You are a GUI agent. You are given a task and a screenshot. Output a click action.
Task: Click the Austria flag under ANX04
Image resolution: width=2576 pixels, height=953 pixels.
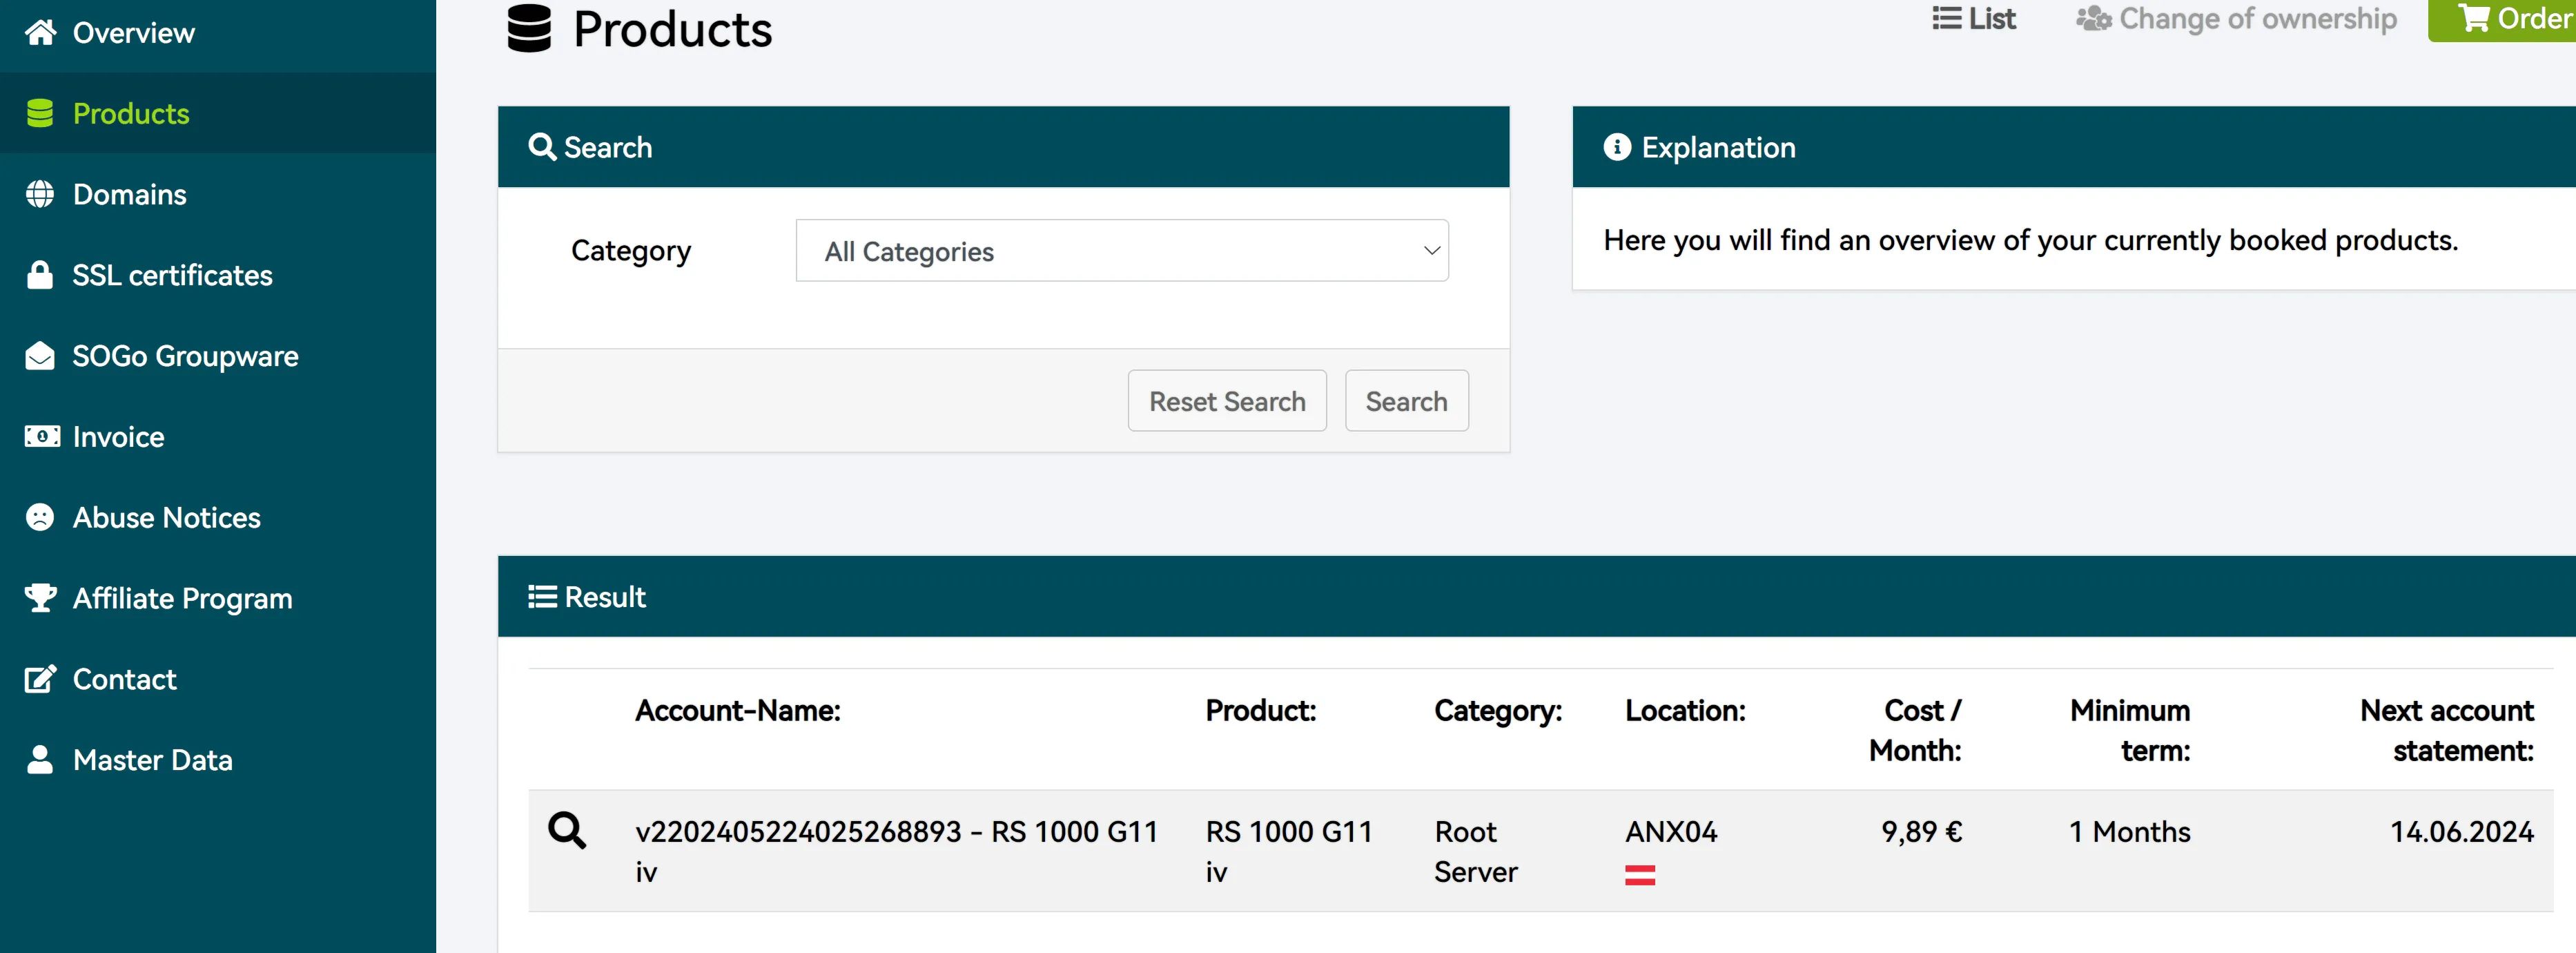click(x=1640, y=875)
